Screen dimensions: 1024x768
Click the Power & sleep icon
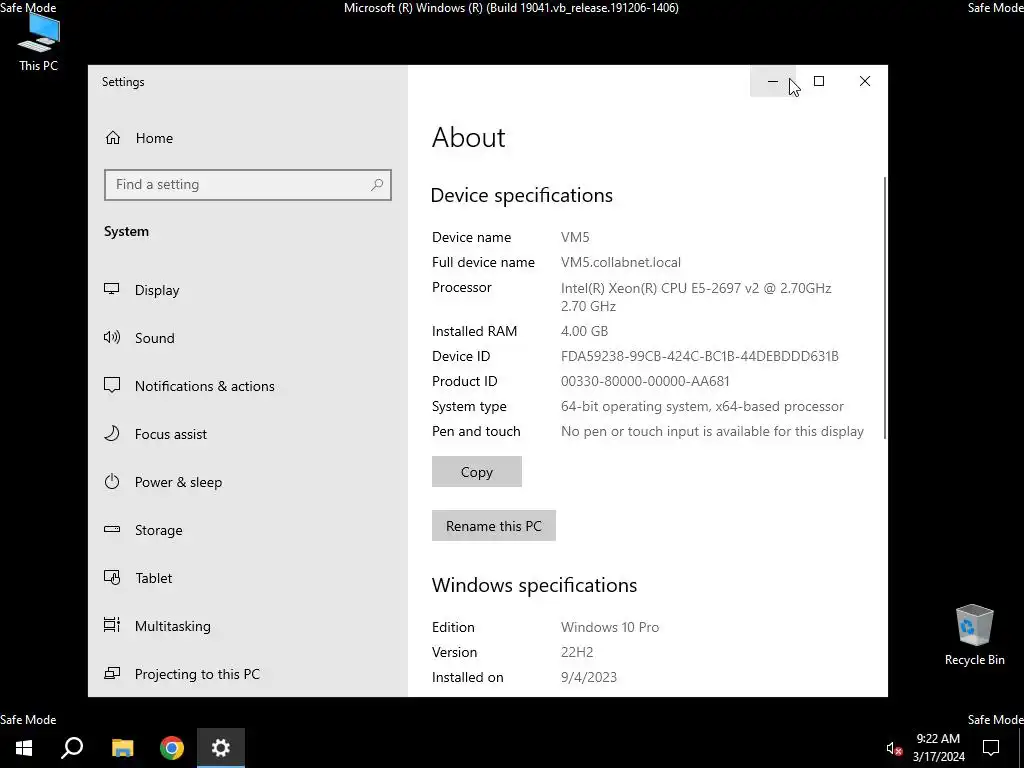[x=112, y=482]
